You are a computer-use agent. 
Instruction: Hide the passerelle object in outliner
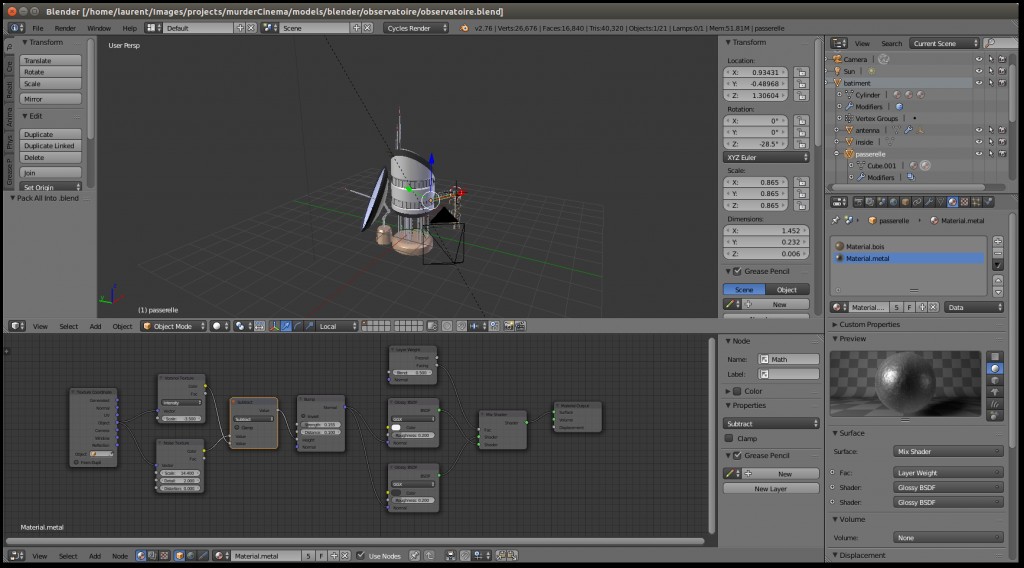(979, 154)
